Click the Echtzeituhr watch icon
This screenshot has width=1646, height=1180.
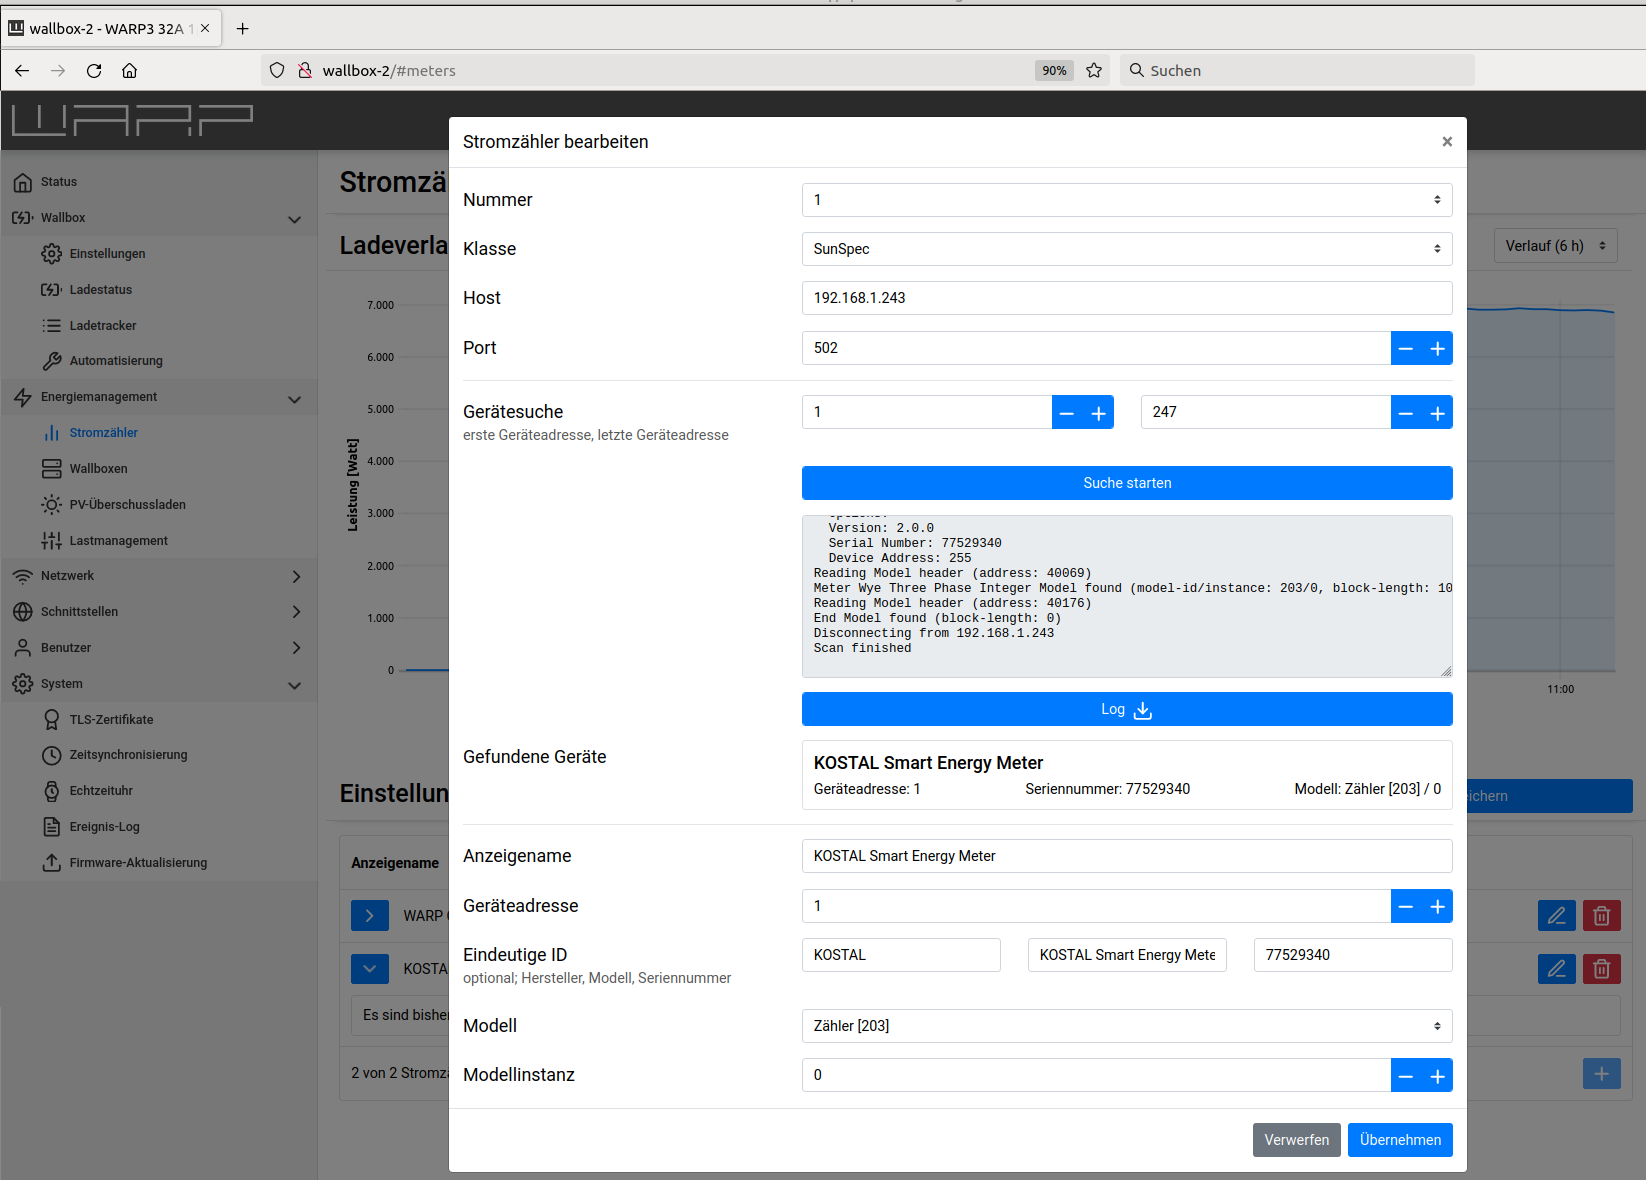point(51,791)
